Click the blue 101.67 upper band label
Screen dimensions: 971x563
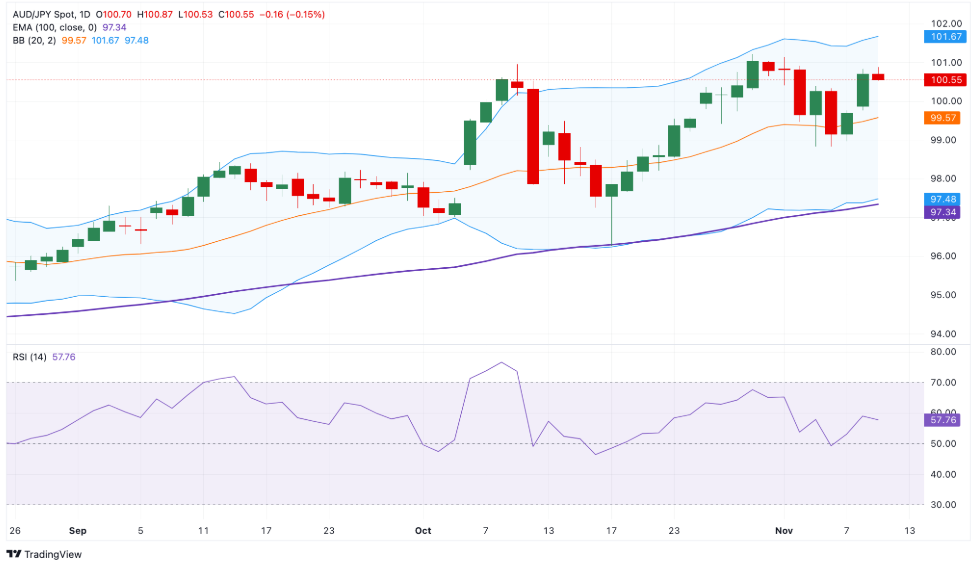pyautogui.click(x=945, y=36)
